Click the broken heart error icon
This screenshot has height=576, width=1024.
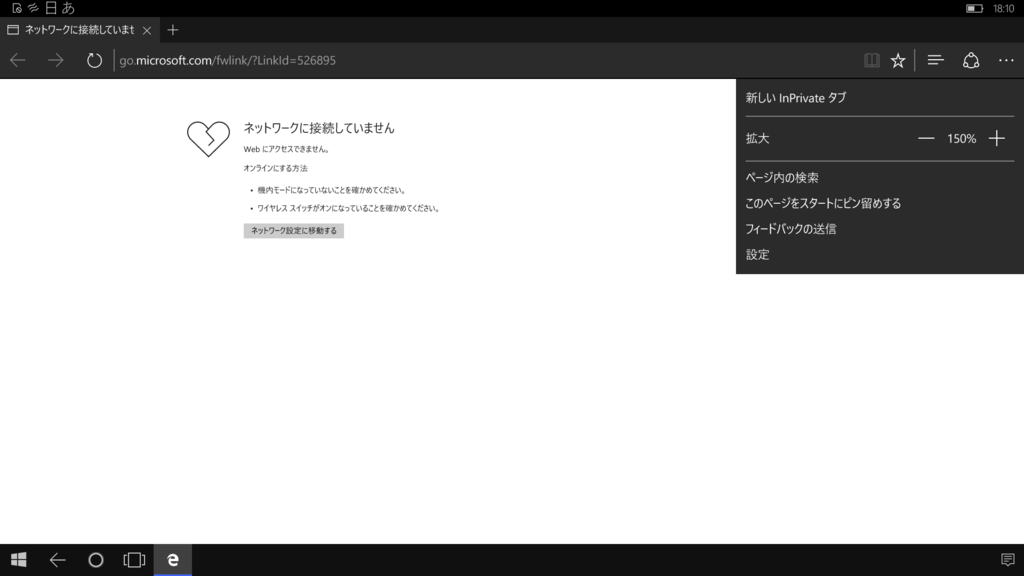(x=208, y=138)
